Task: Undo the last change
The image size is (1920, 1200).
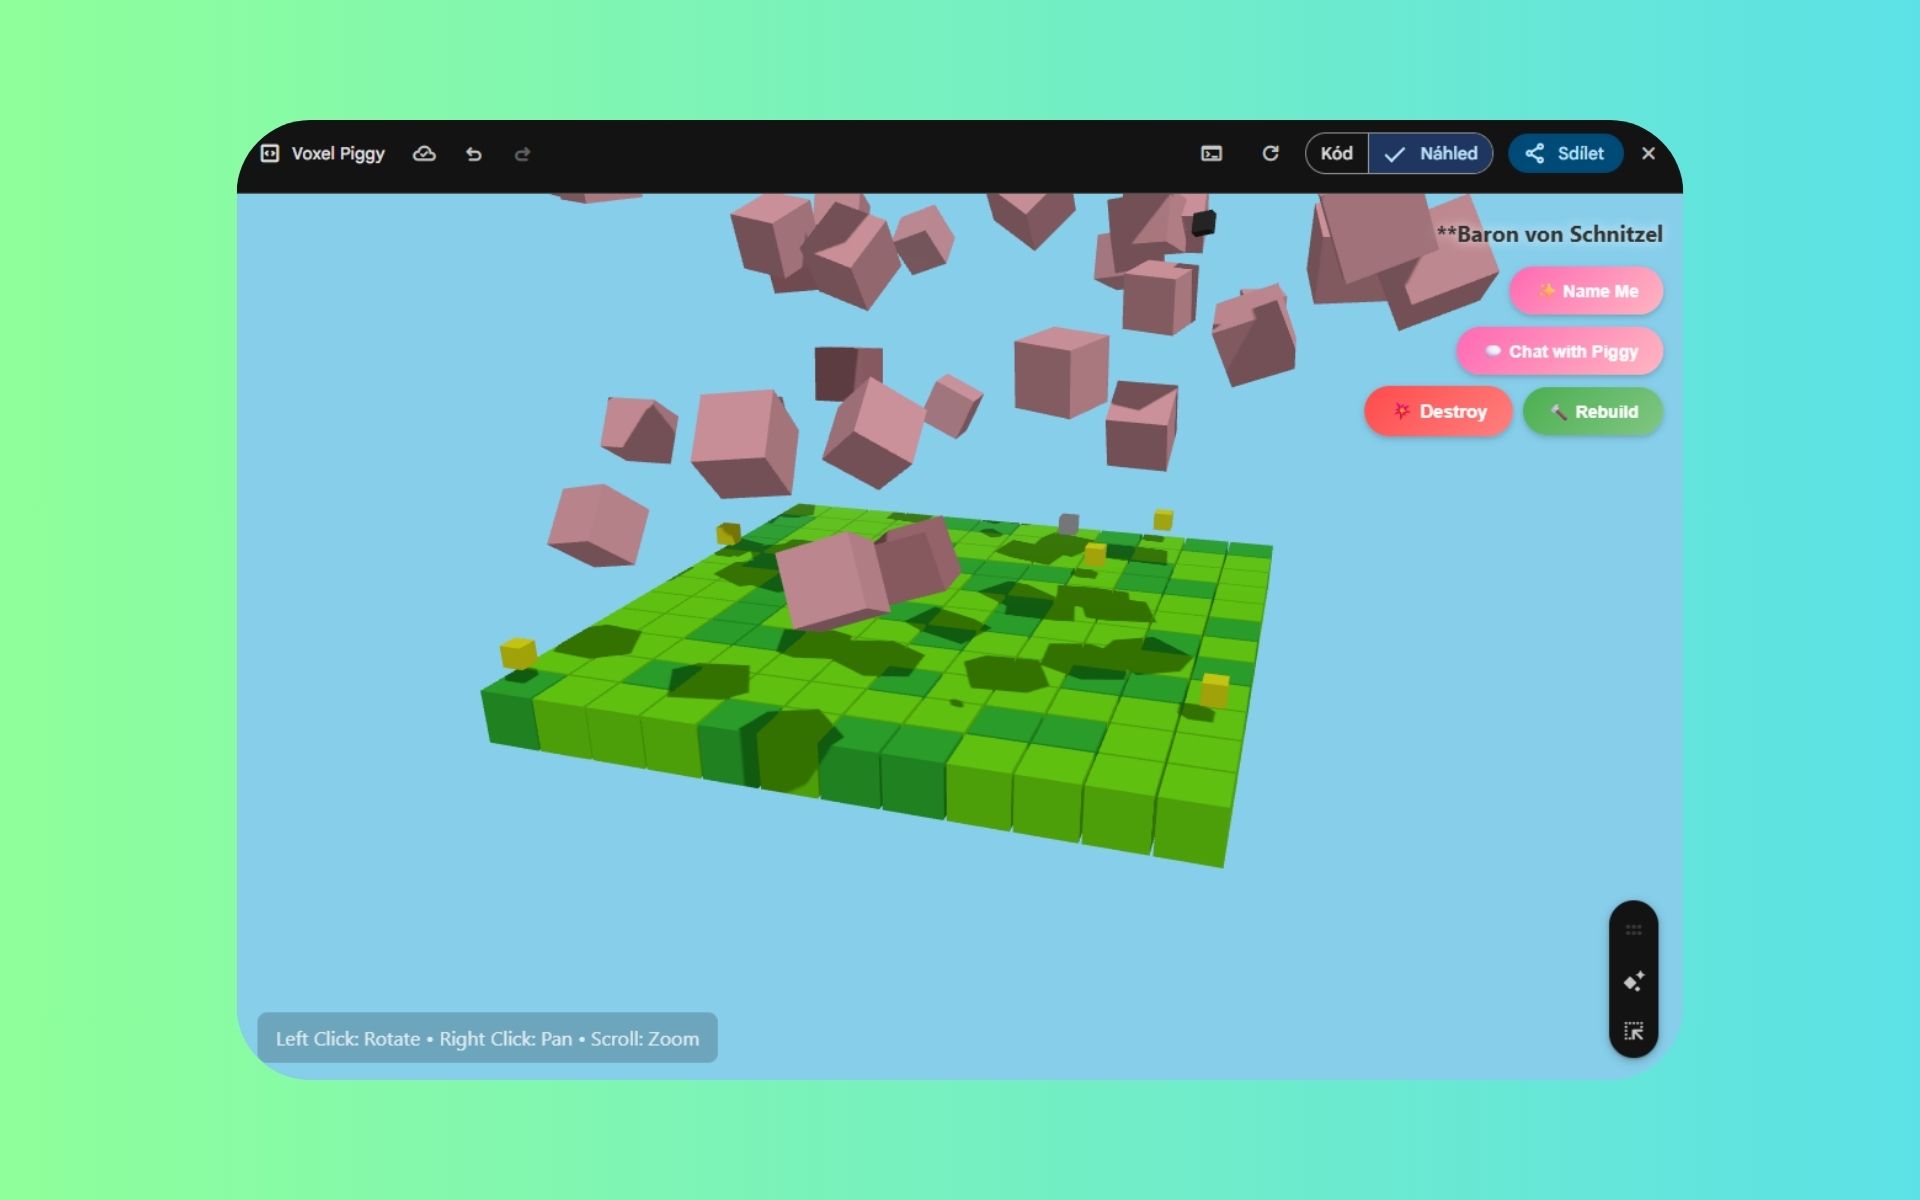Action: 474,153
